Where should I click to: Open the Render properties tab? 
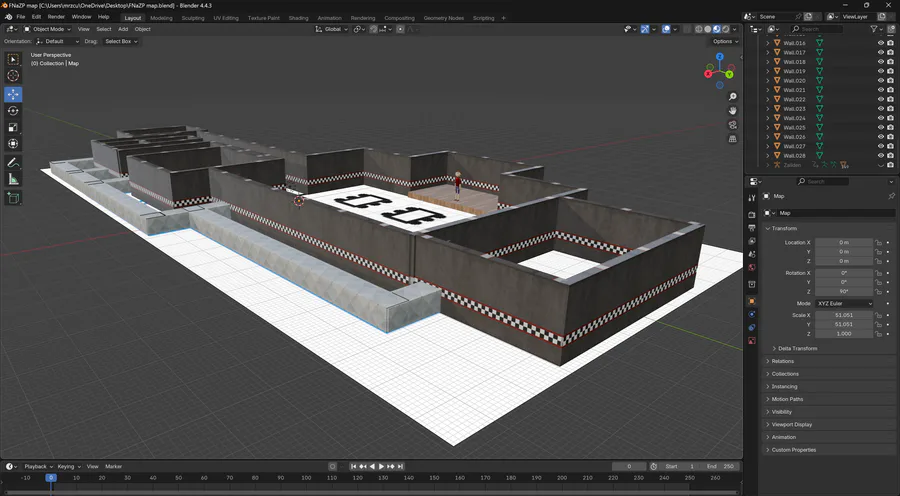tap(752, 215)
